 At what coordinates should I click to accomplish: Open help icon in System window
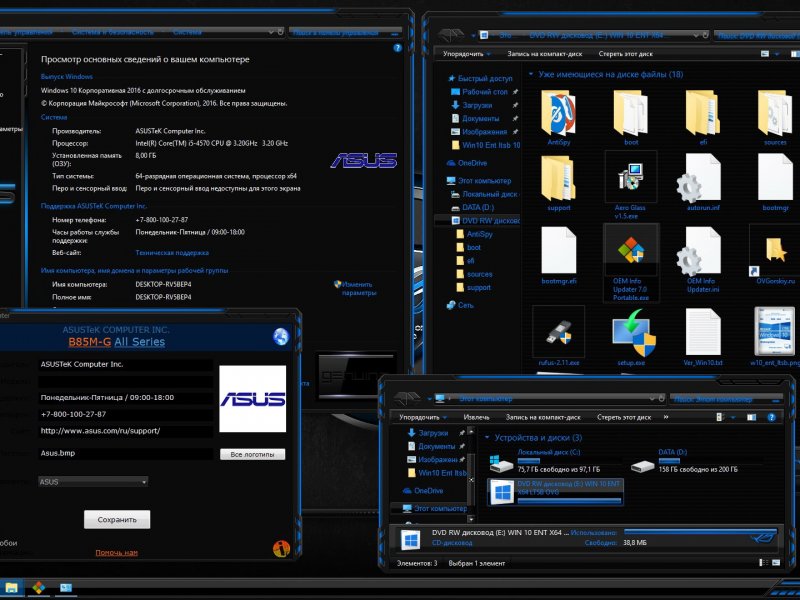tap(397, 48)
